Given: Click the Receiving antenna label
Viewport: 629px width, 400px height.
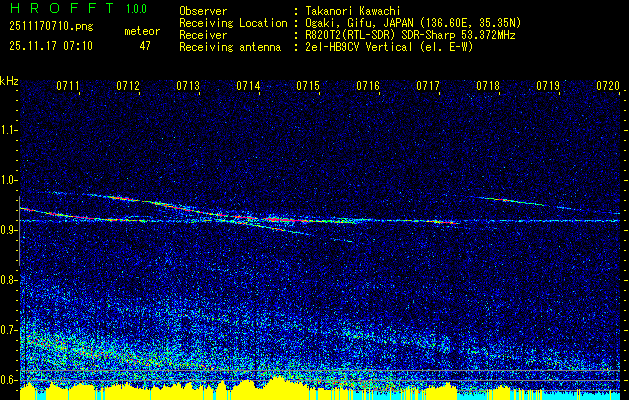Looking at the screenshot, I should pos(230,47).
